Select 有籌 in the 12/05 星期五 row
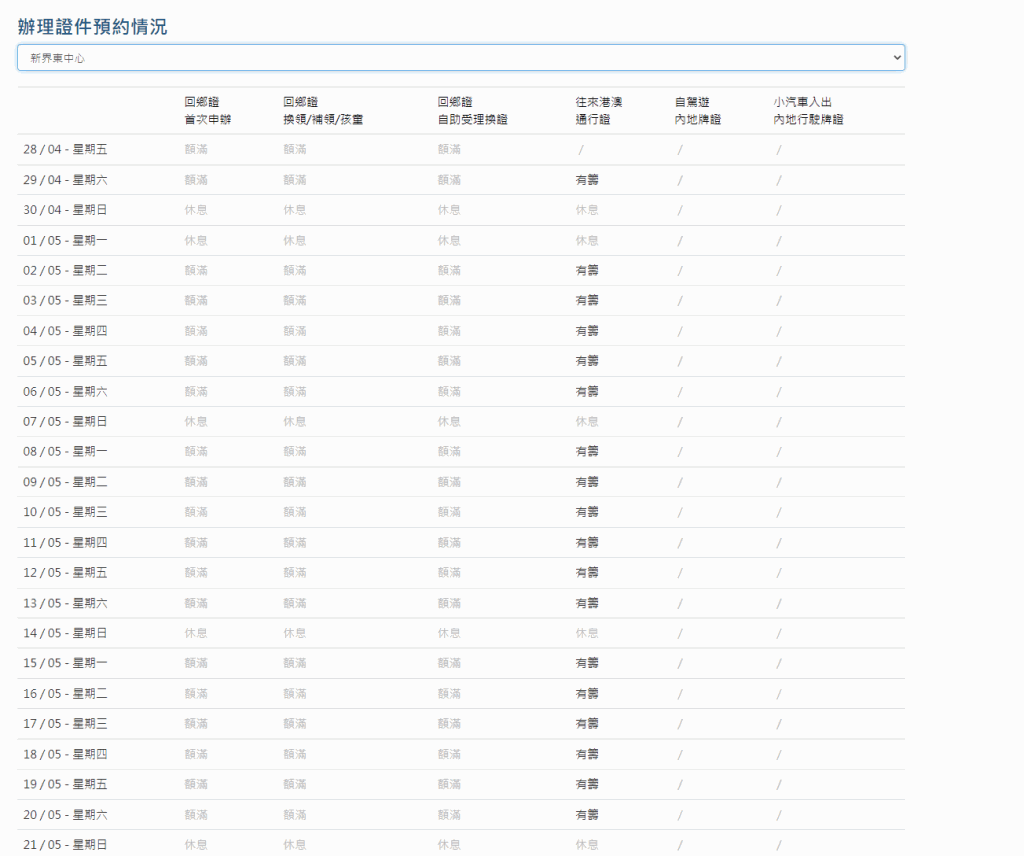1024x856 pixels. [x=587, y=573]
